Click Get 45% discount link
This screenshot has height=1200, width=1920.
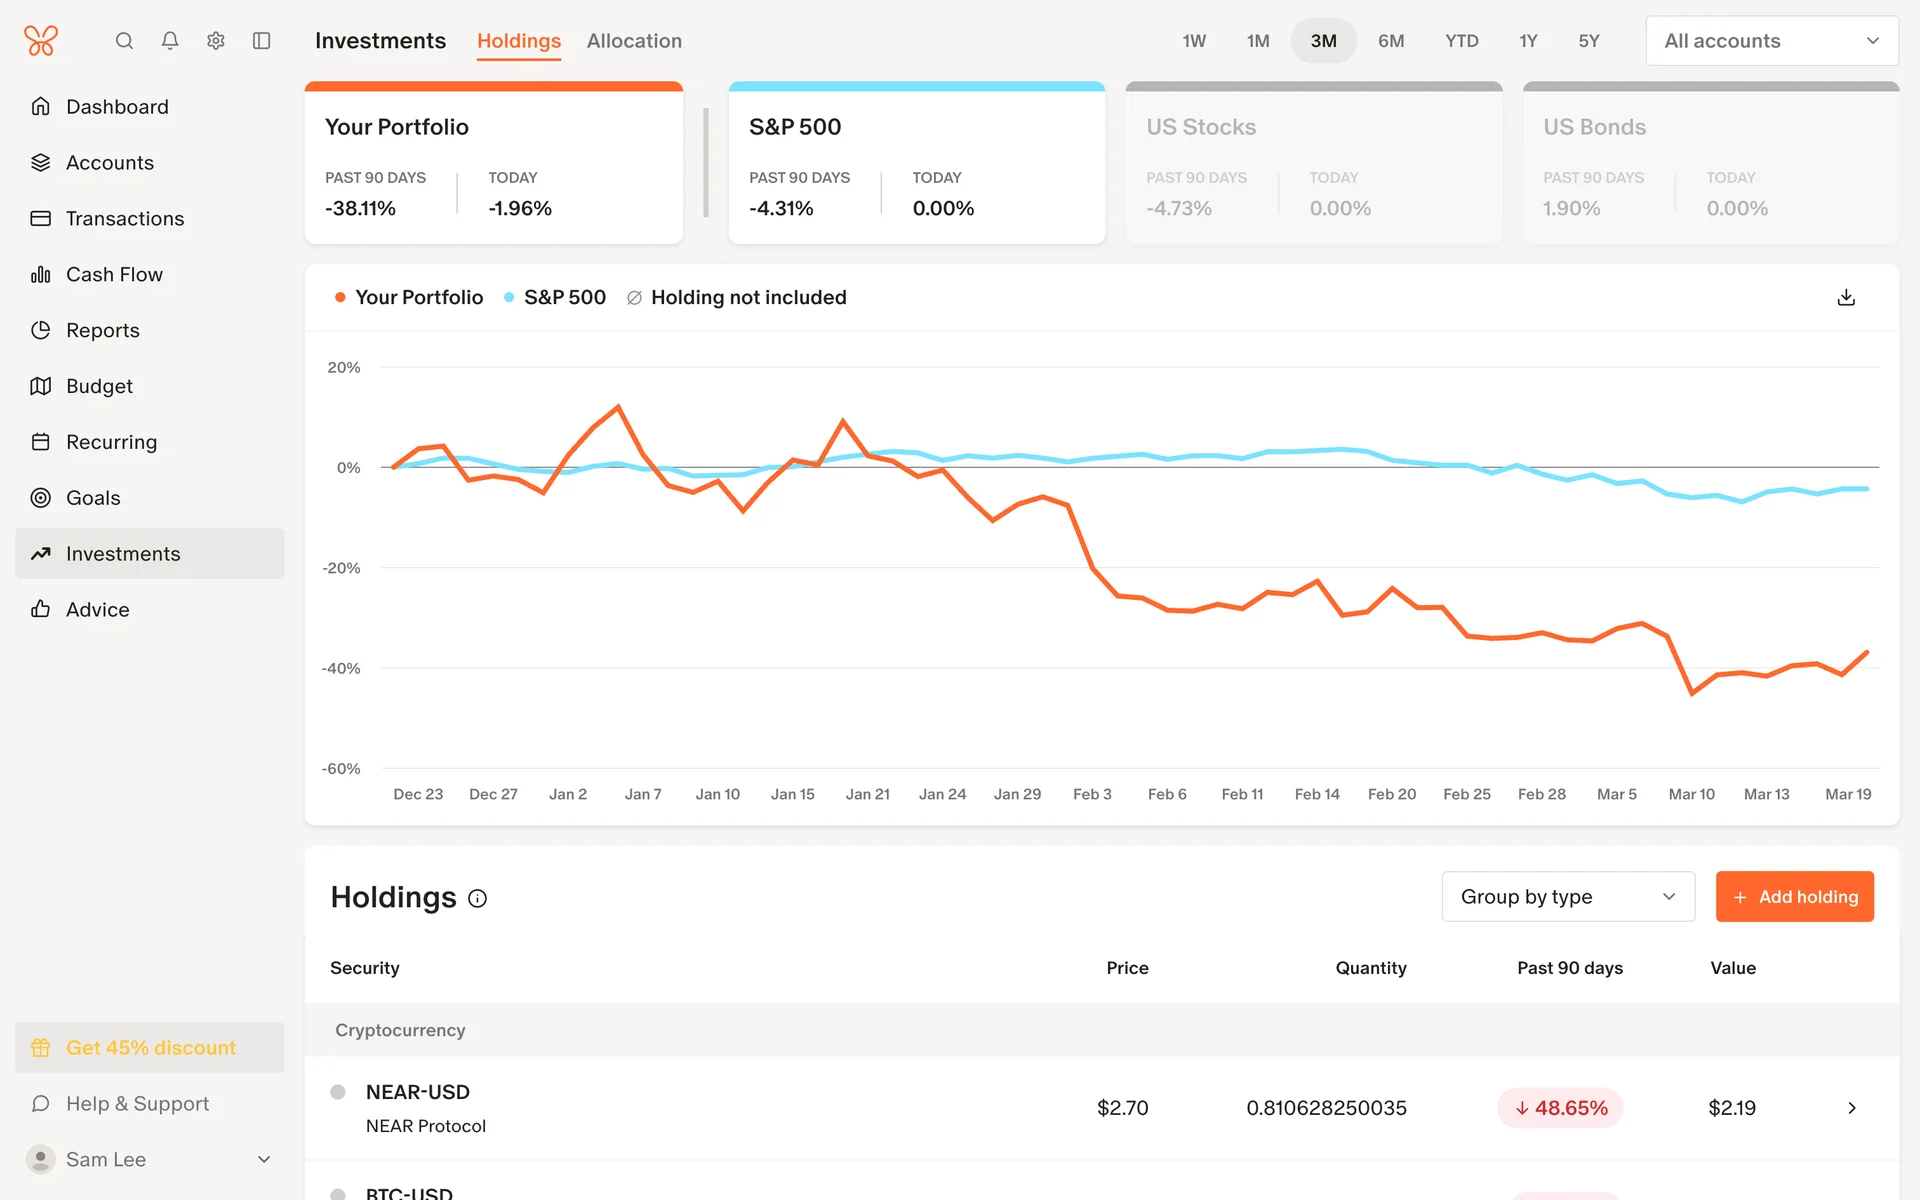[150, 1048]
